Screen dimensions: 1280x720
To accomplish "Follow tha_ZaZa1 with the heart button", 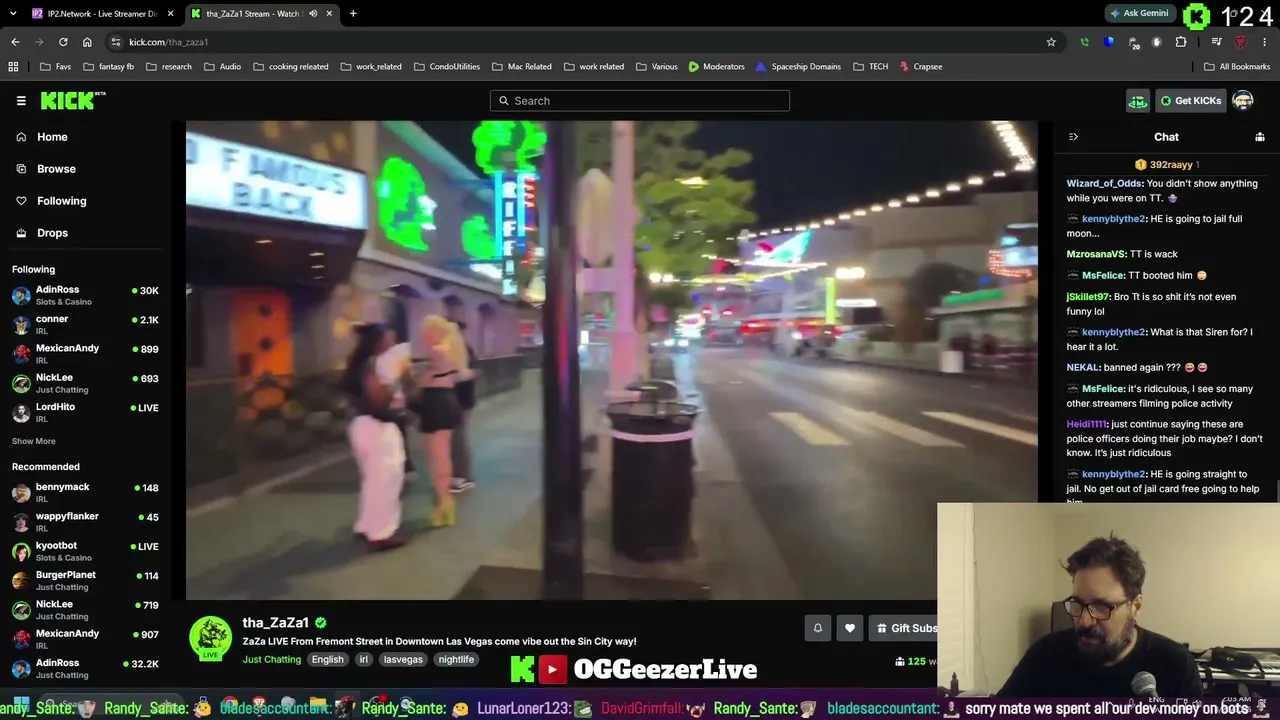I will click(850, 628).
